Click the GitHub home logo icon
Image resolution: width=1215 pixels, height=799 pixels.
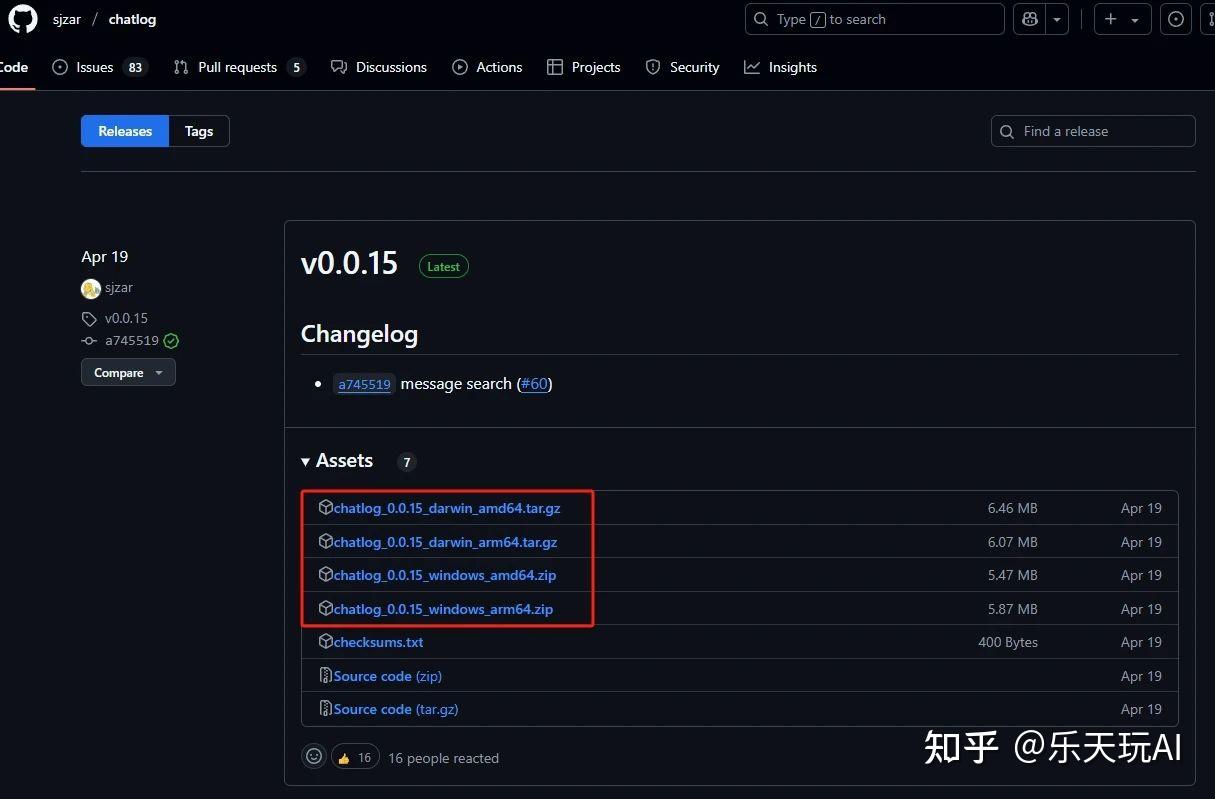22,19
